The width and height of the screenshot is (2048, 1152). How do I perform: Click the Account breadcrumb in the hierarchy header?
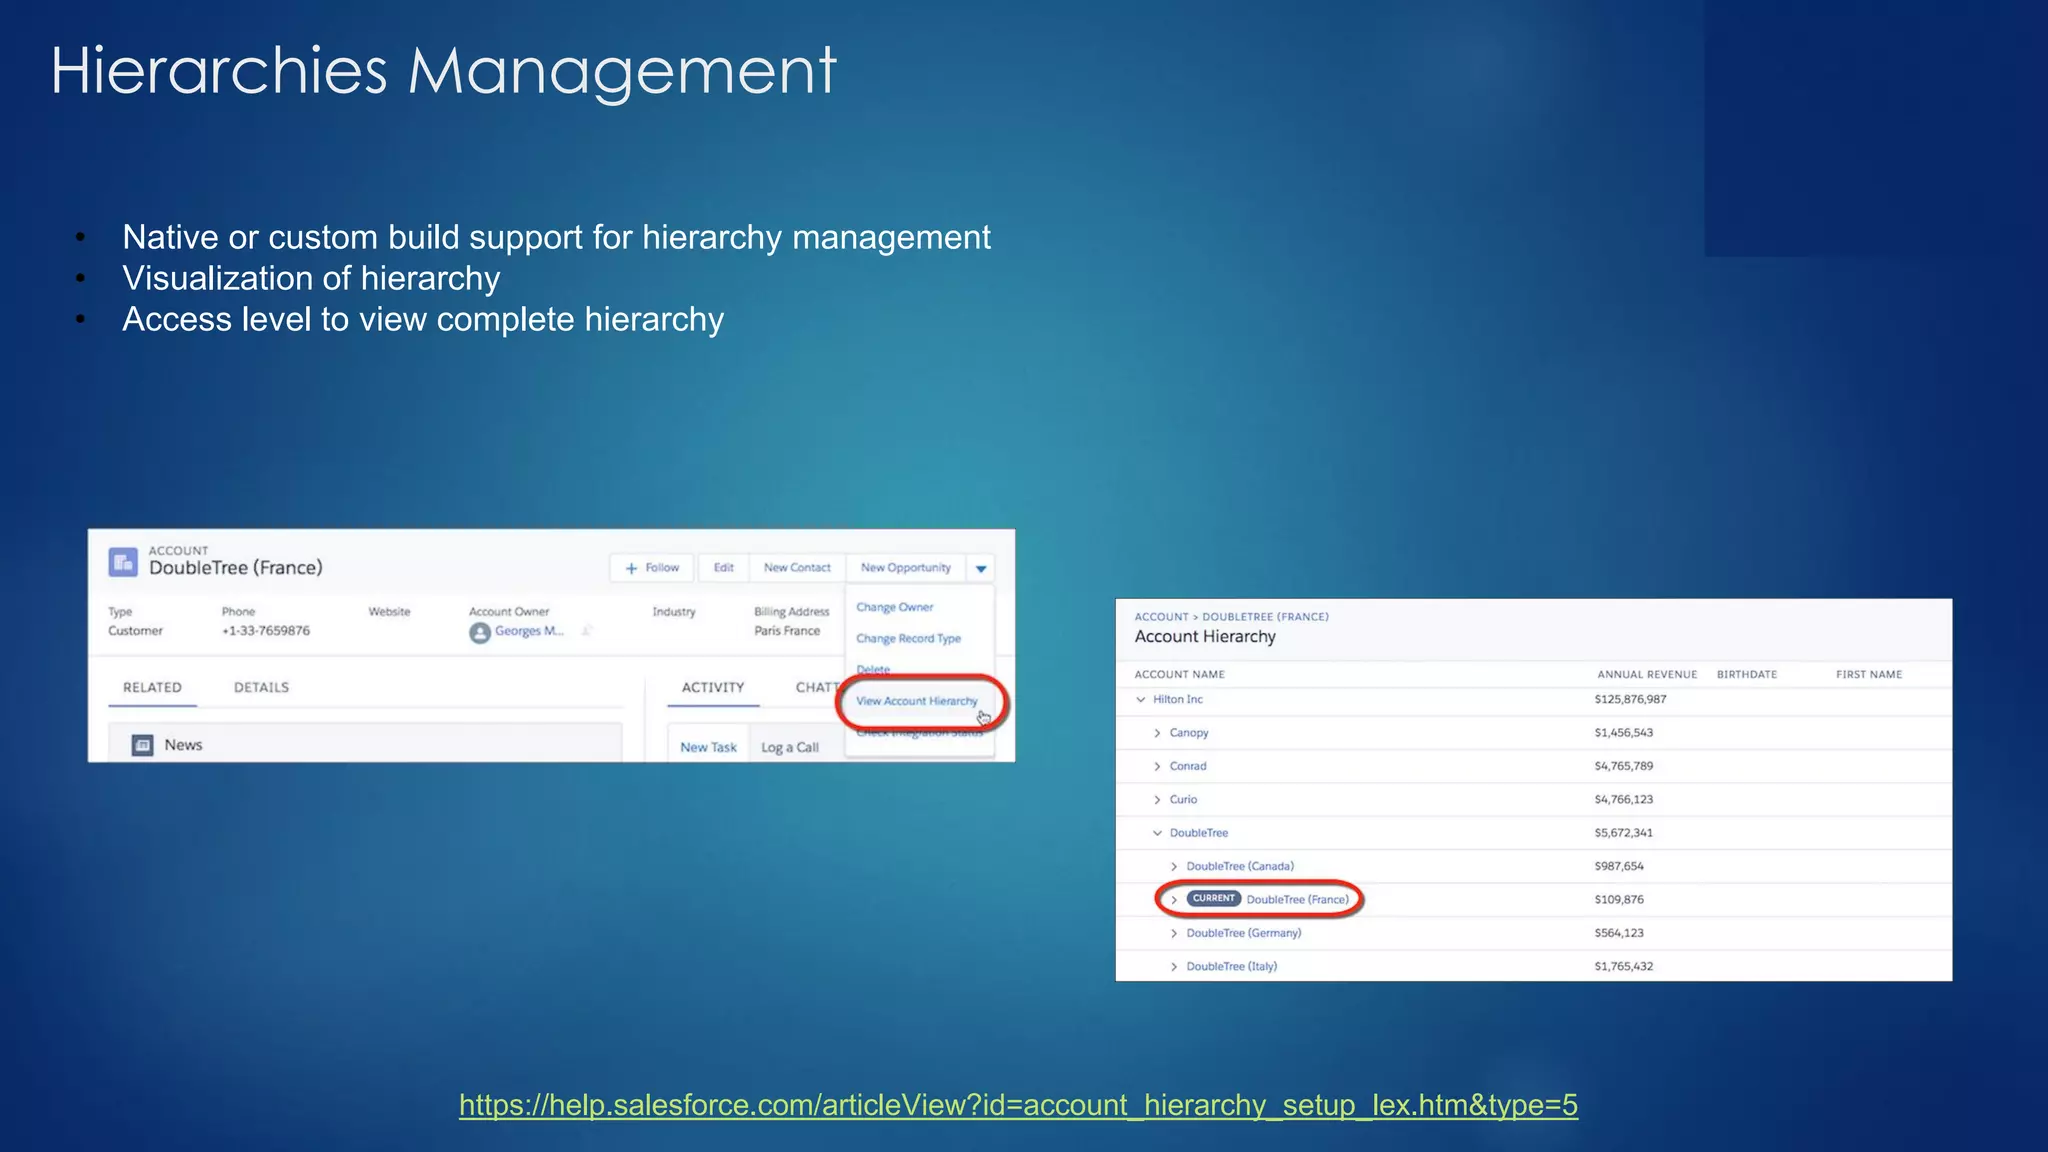click(1161, 617)
